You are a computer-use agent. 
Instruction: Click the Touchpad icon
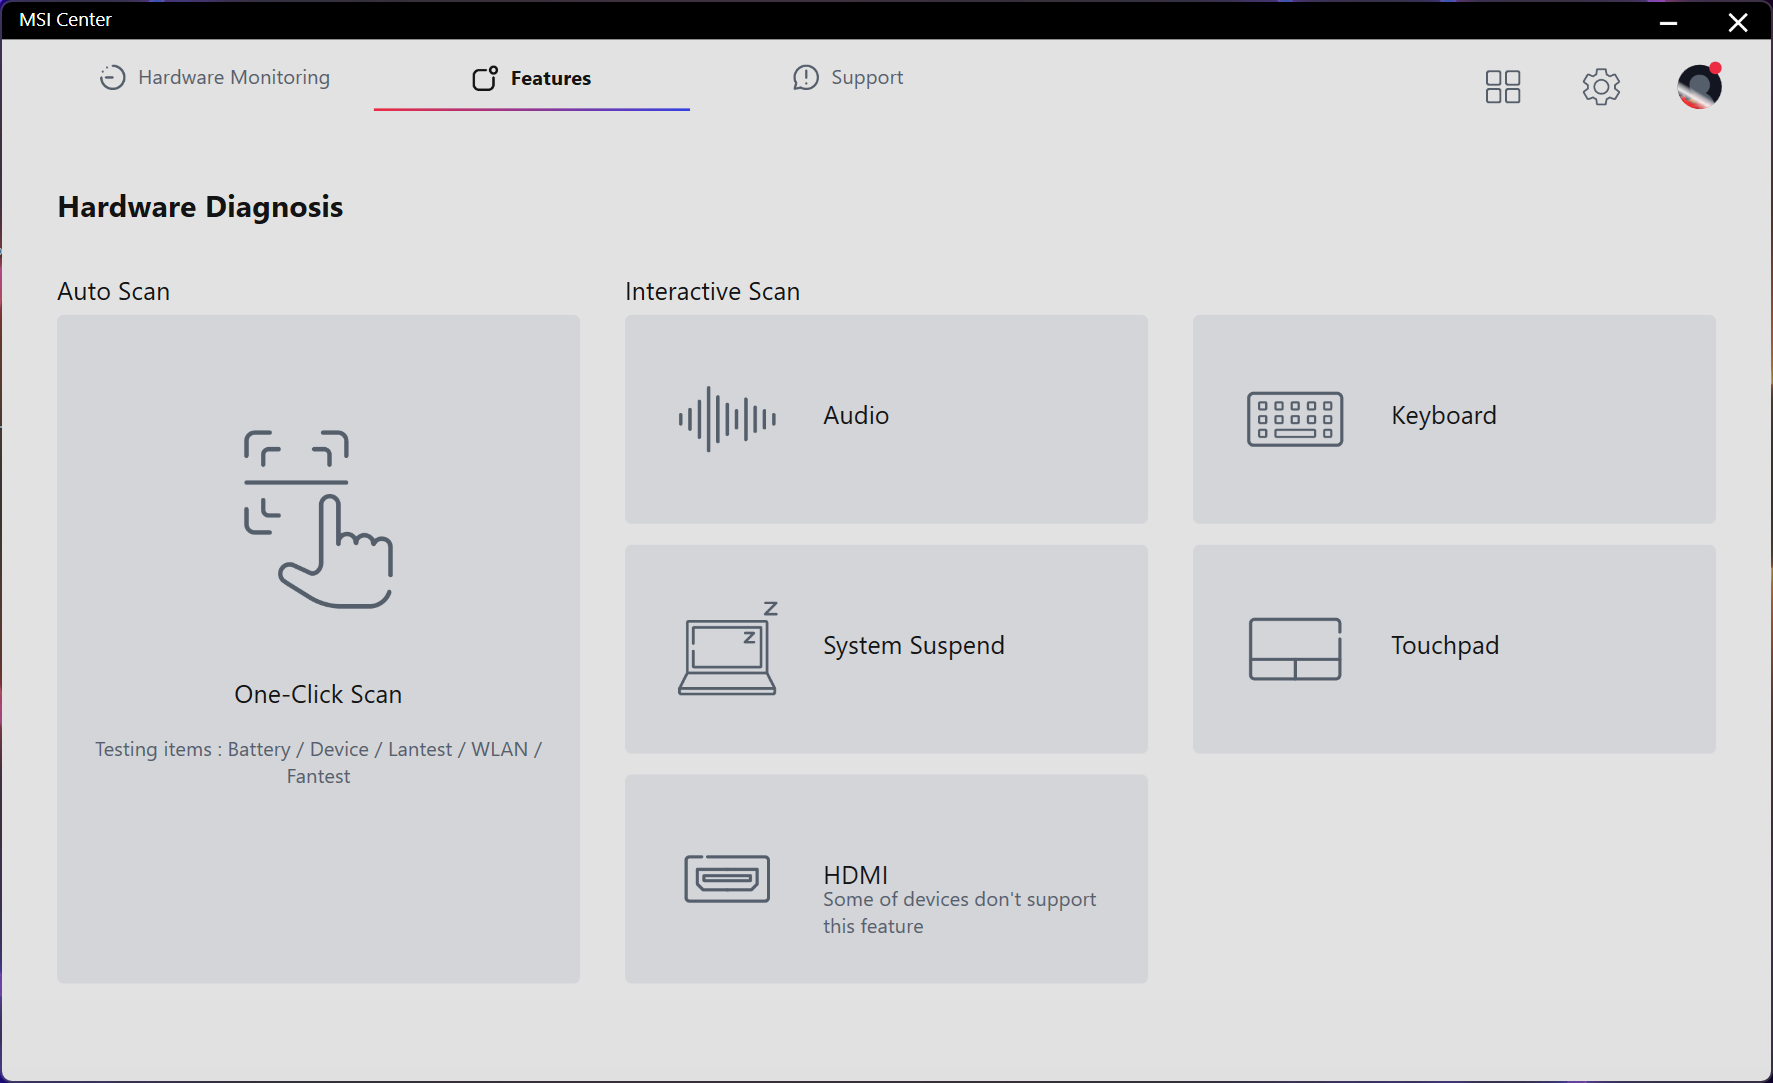(x=1295, y=649)
